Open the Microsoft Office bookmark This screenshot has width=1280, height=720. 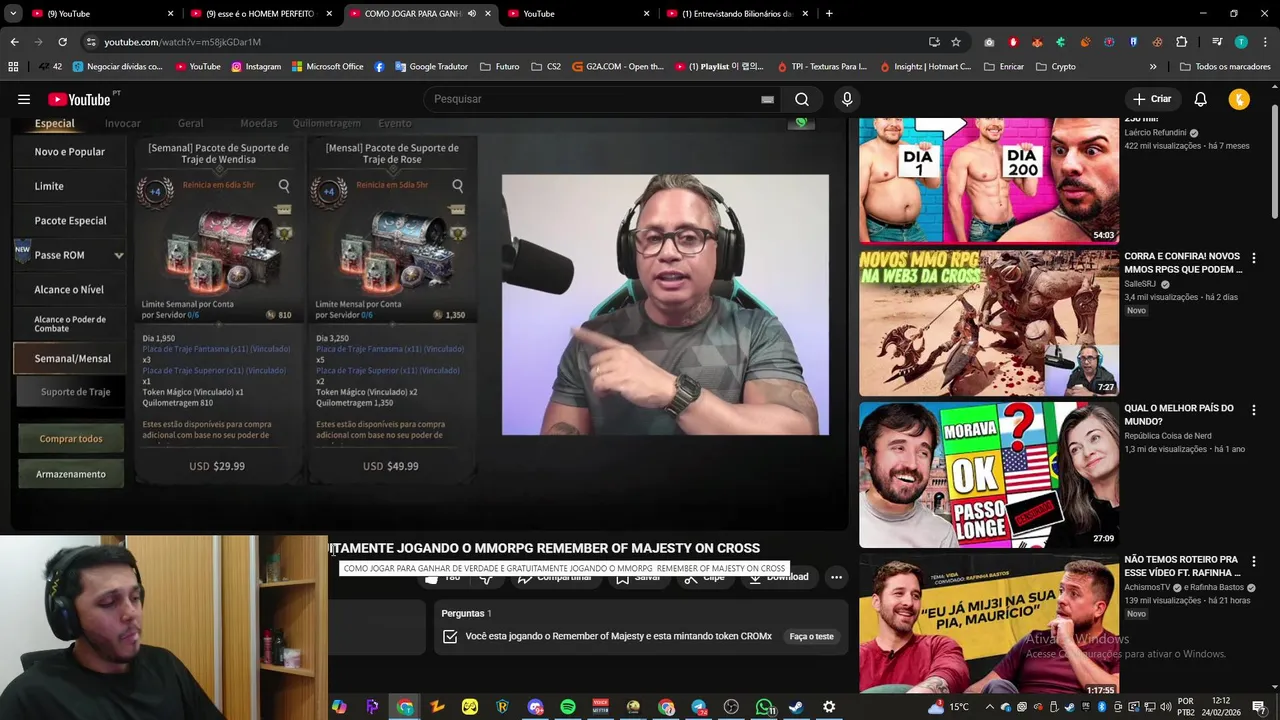[x=327, y=67]
